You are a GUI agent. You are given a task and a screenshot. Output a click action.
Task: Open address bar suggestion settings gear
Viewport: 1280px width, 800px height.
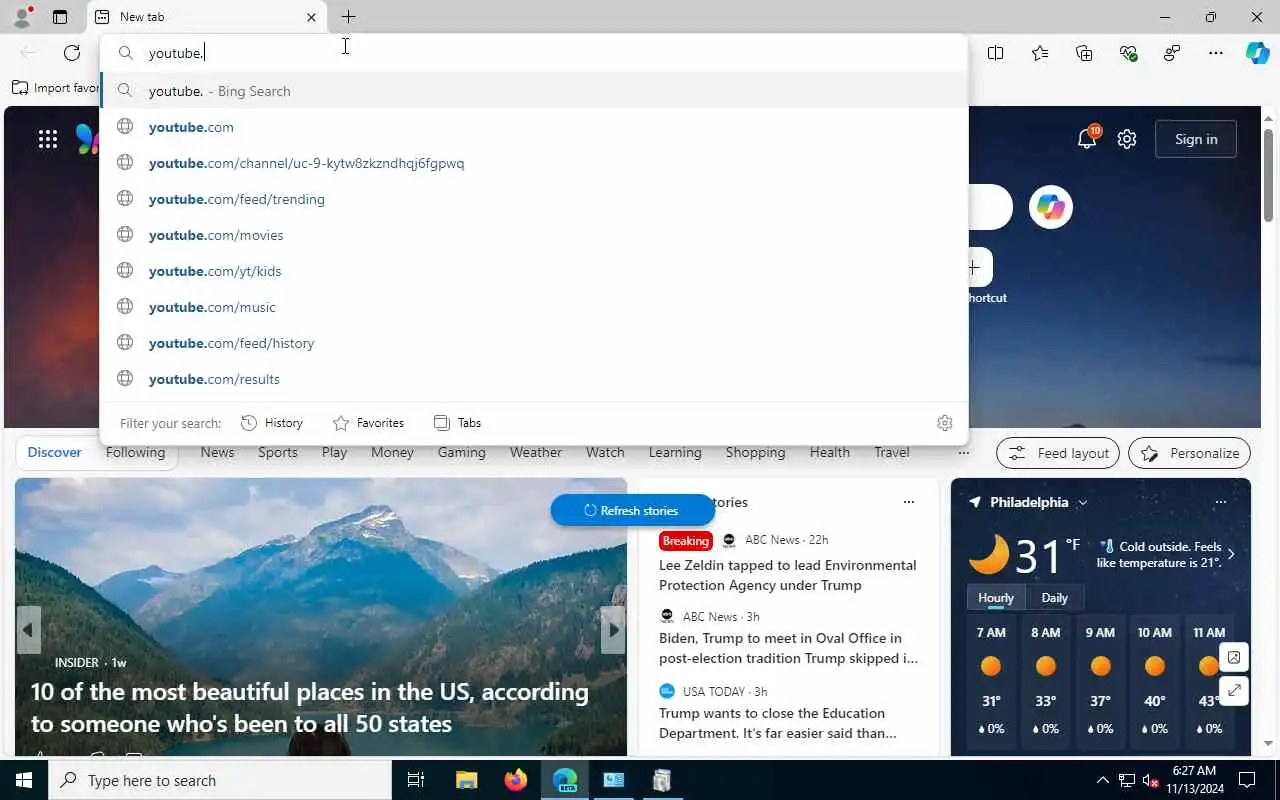coord(945,423)
